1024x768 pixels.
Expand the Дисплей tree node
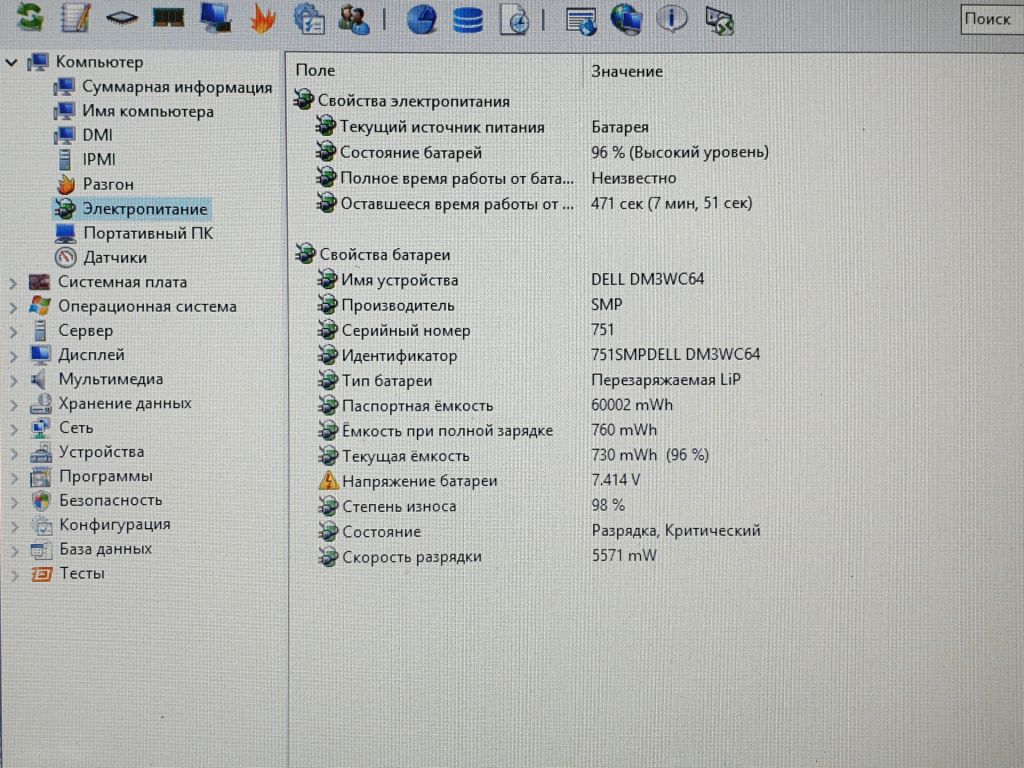coord(13,357)
